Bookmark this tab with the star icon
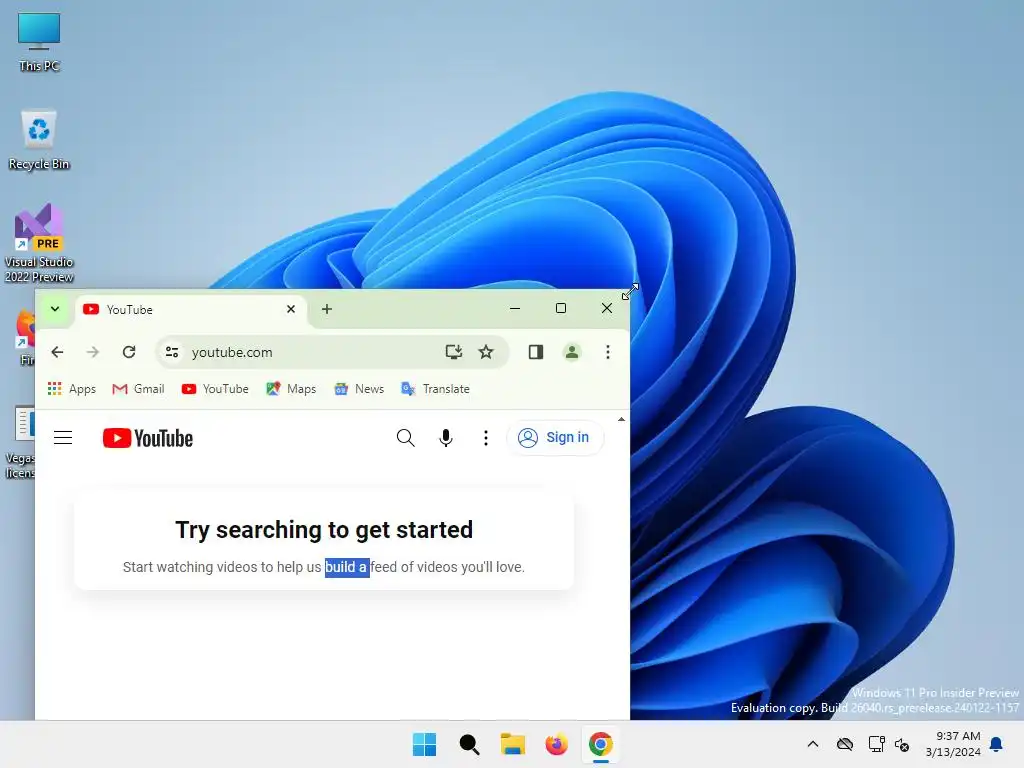The image size is (1024, 768). tap(486, 352)
